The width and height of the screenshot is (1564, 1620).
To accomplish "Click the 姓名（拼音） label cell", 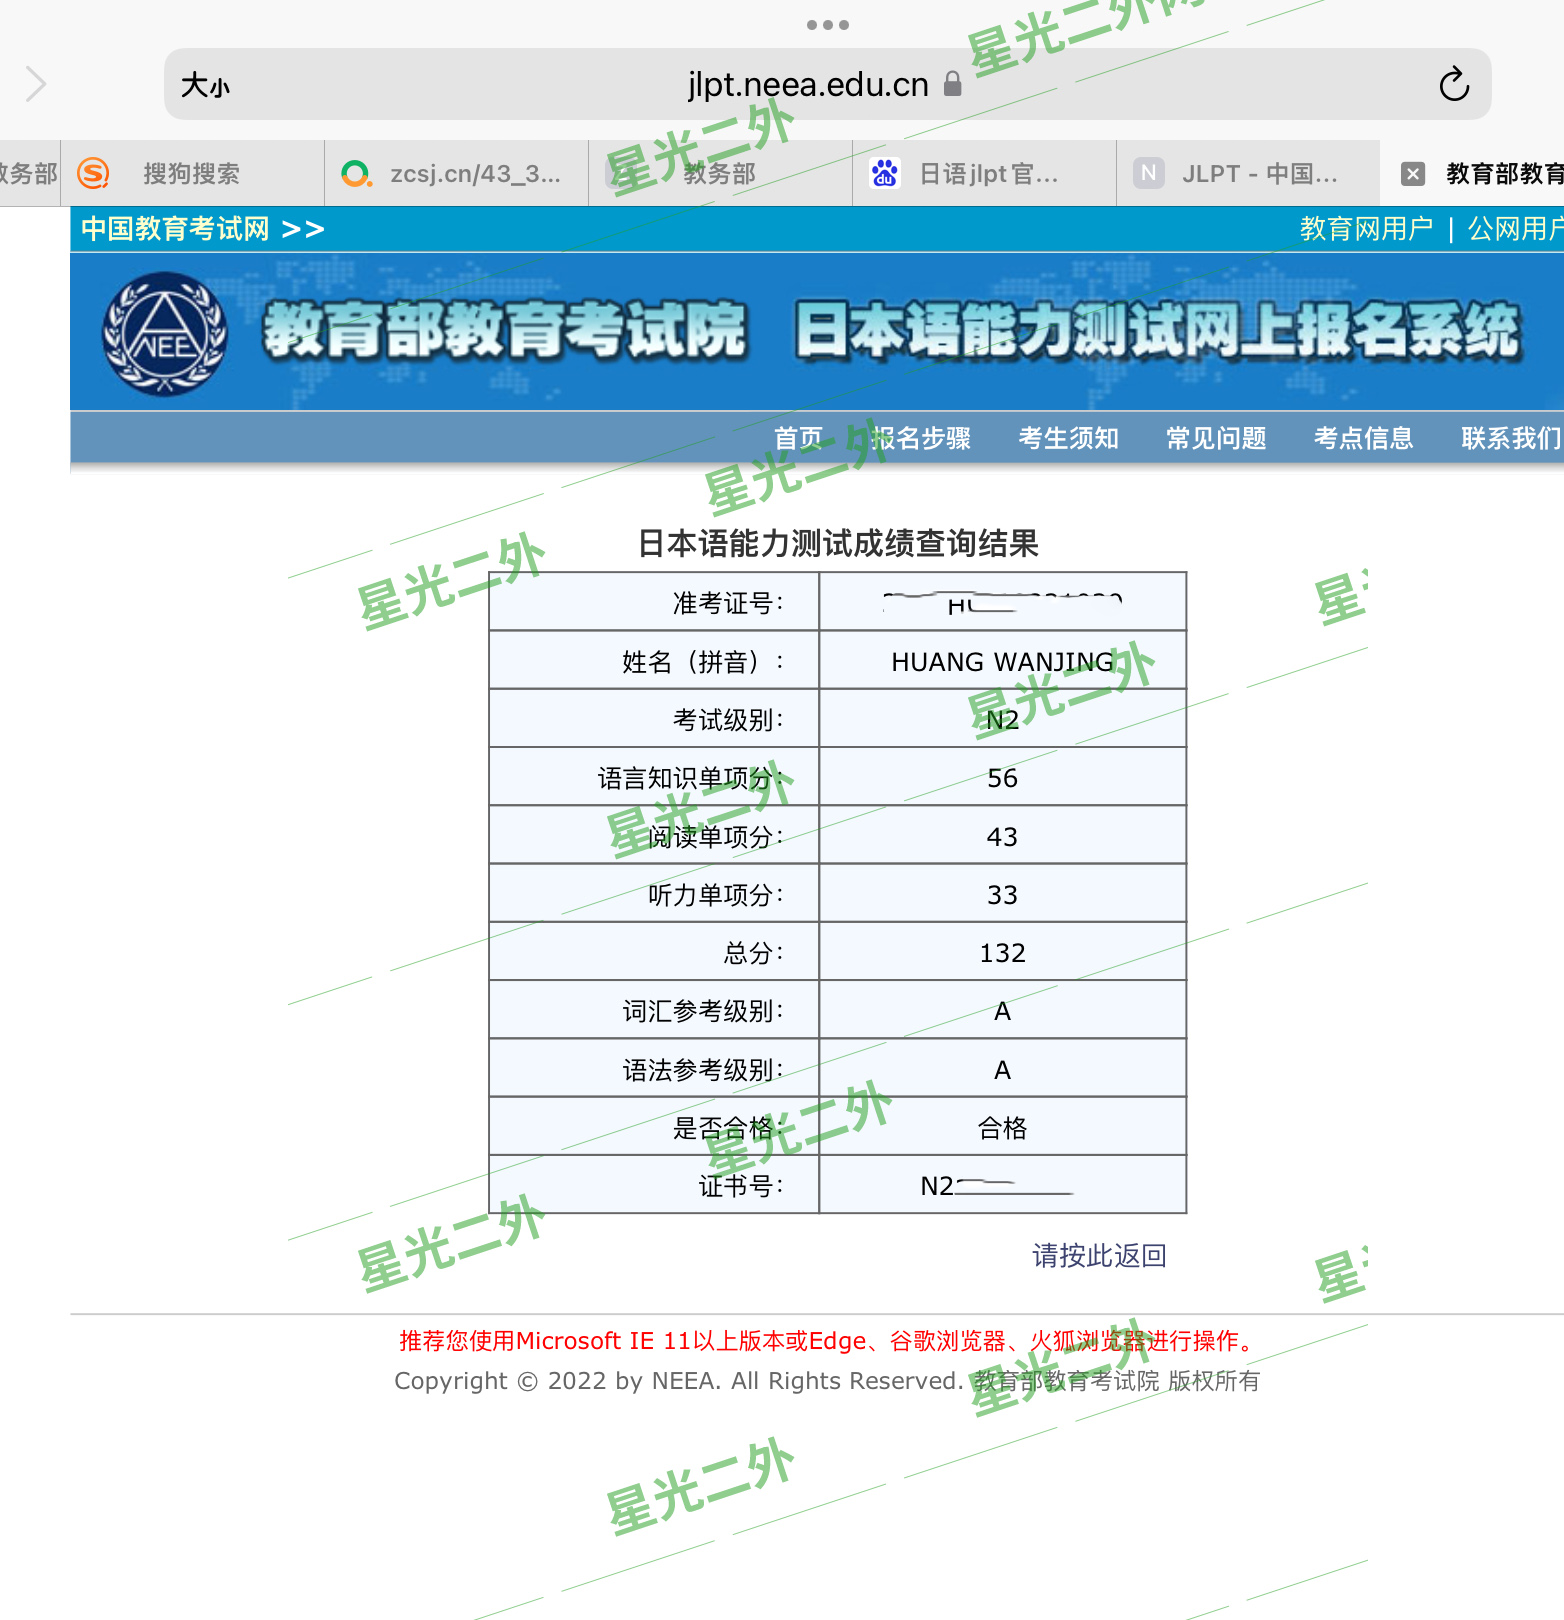I will pyautogui.click(x=654, y=661).
